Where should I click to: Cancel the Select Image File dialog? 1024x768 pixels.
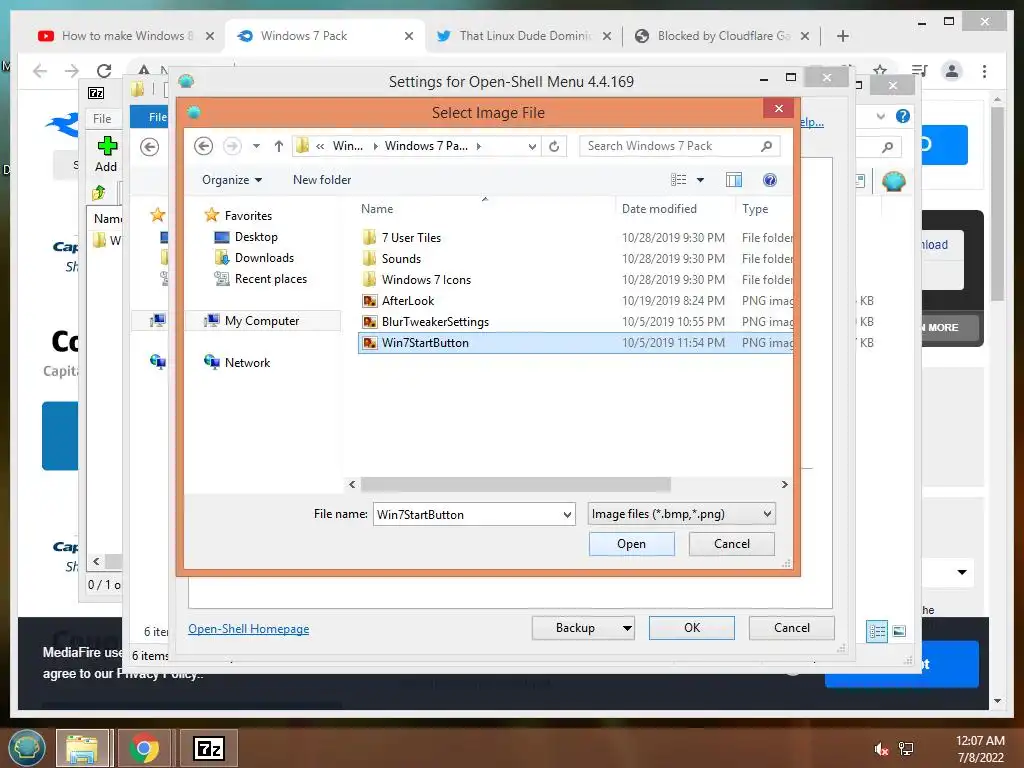click(x=731, y=544)
